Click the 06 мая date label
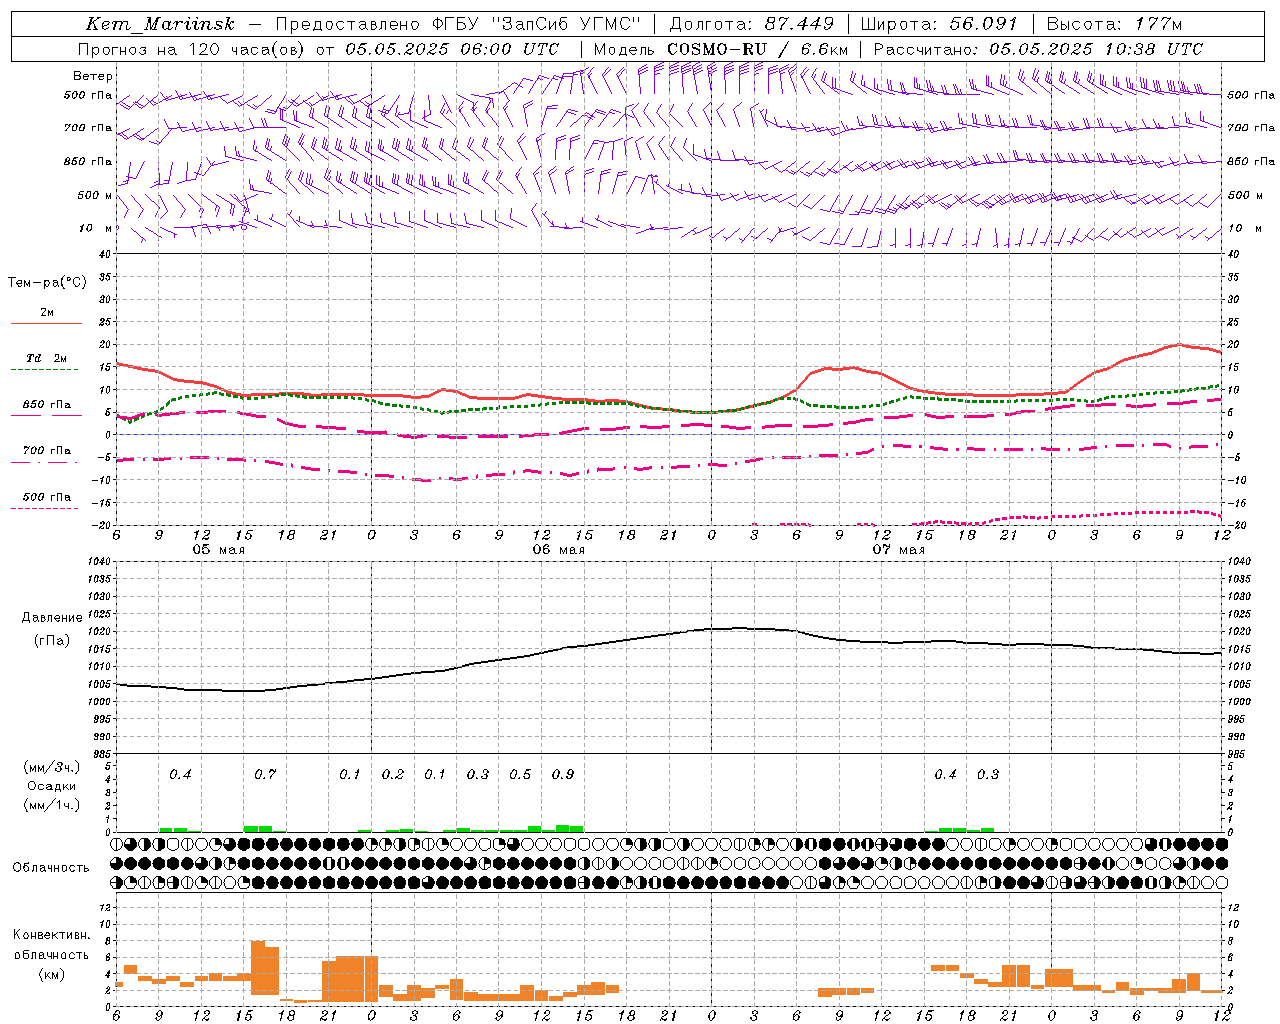Viewport: 1280px width, 1024px height. tap(559, 550)
